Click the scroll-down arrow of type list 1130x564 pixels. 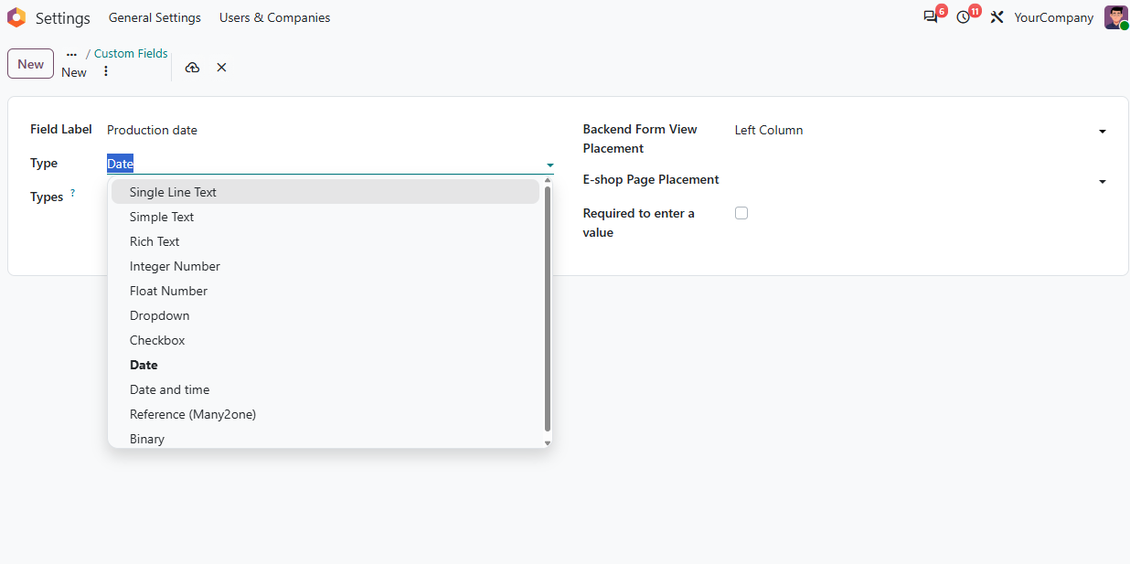tap(548, 443)
